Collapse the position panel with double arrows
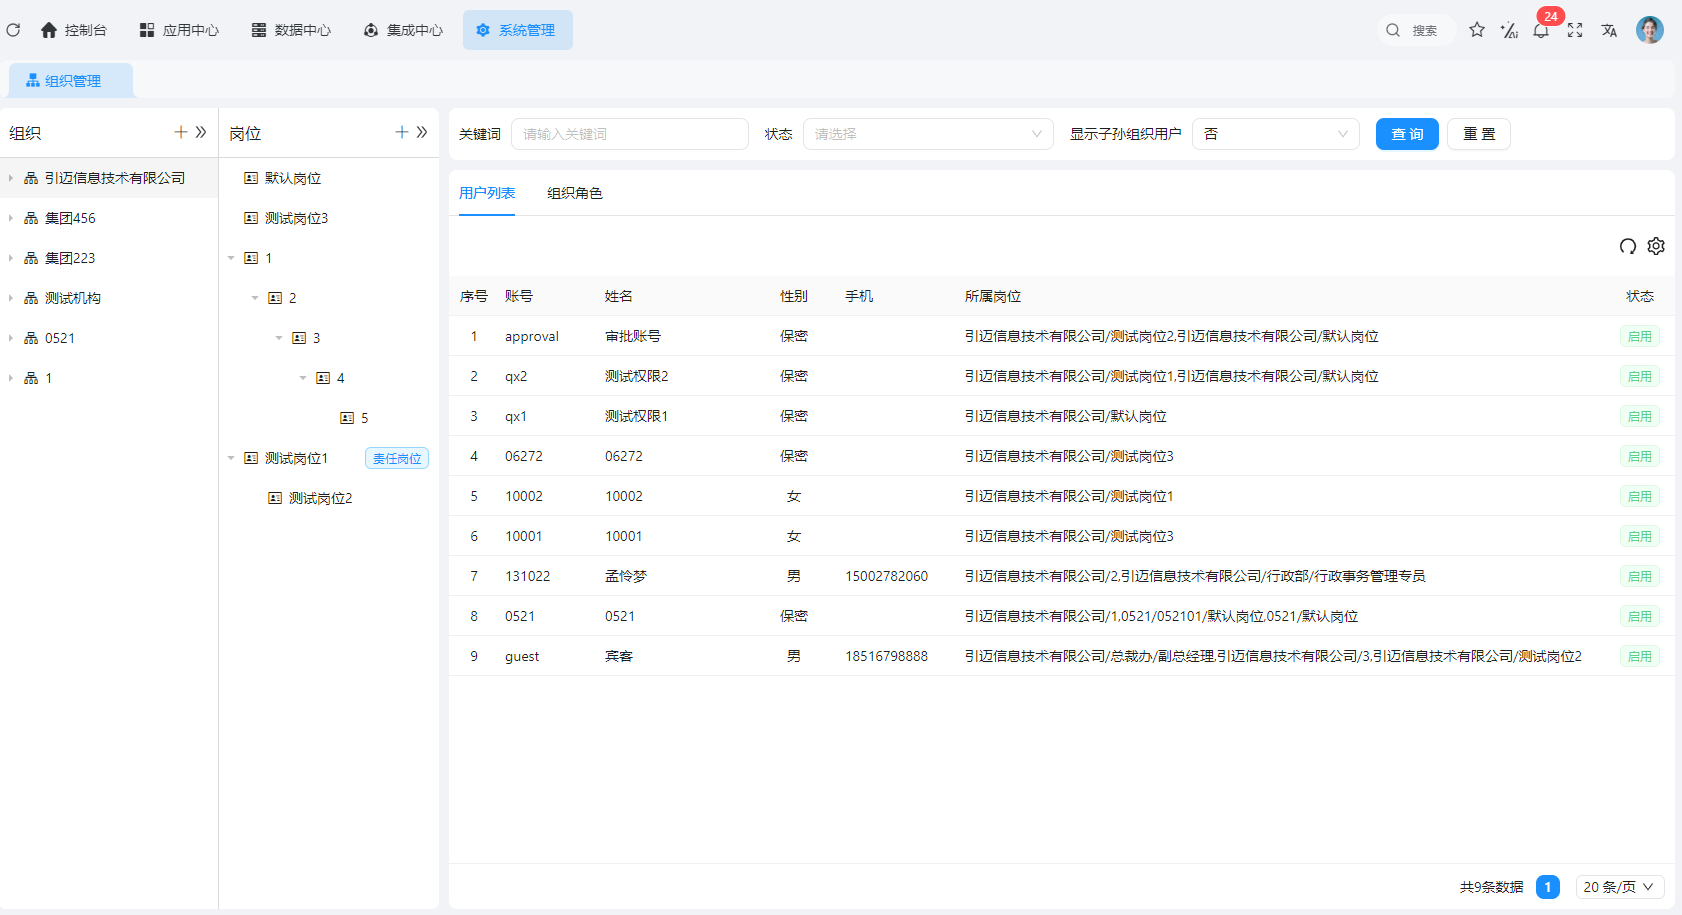1682x915 pixels. click(422, 132)
